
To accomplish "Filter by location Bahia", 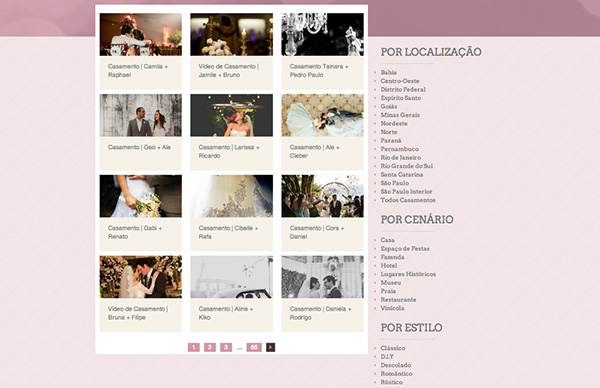I will click(x=388, y=72).
